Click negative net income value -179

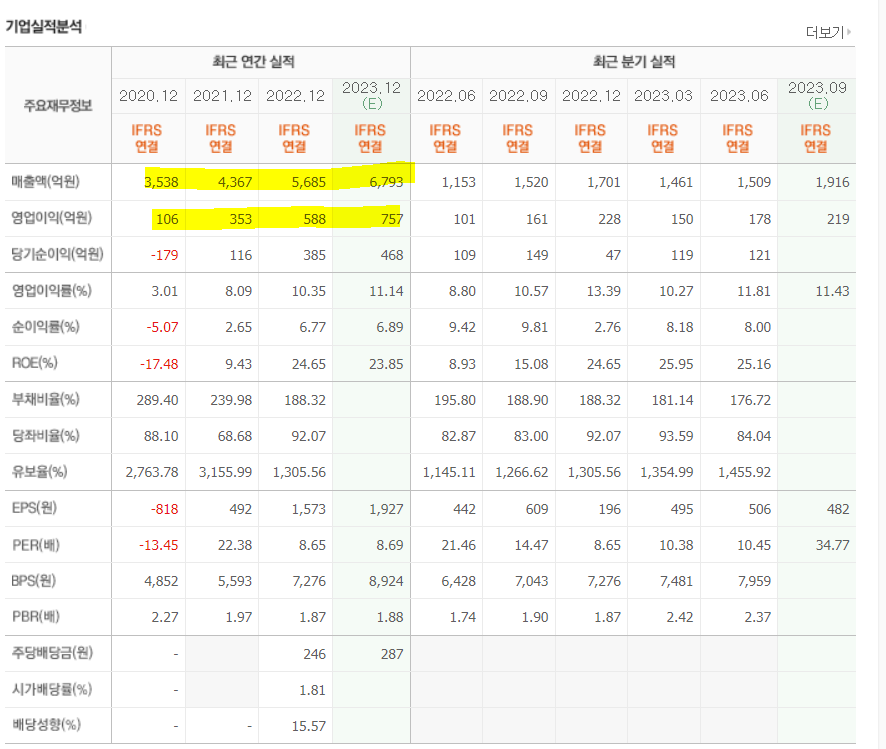(x=164, y=255)
